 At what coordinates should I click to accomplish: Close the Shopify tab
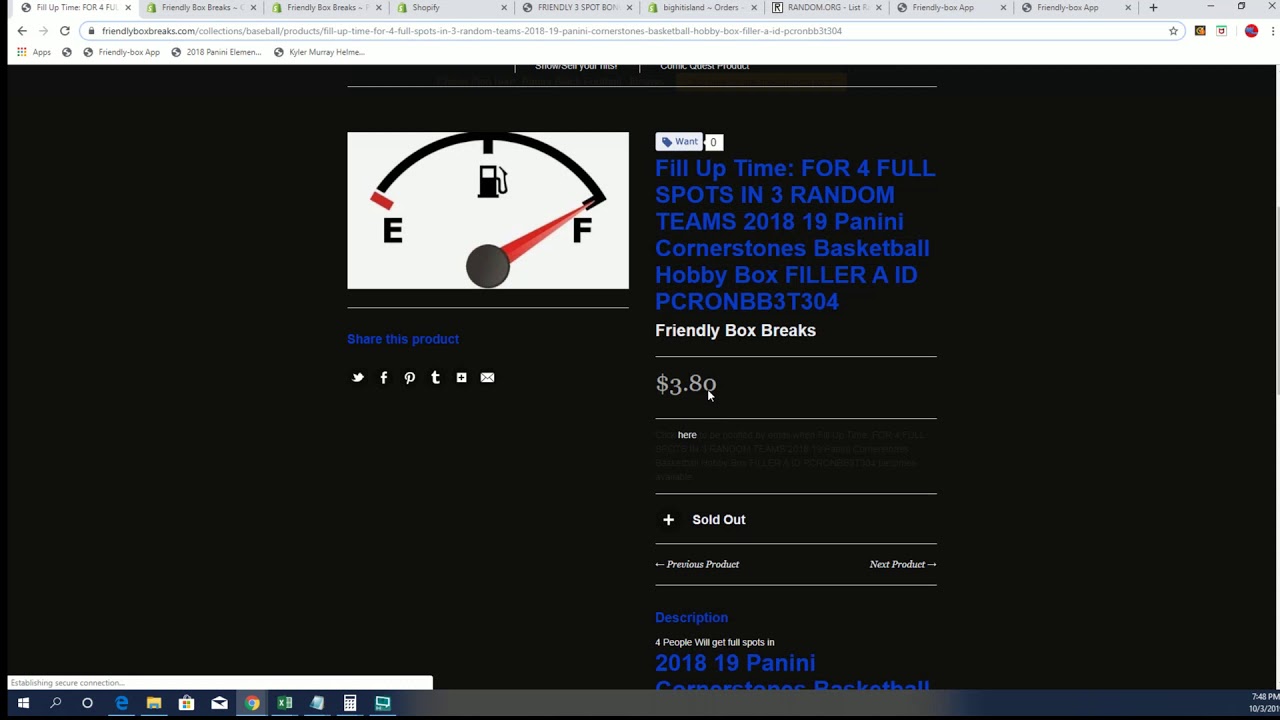click(x=504, y=8)
